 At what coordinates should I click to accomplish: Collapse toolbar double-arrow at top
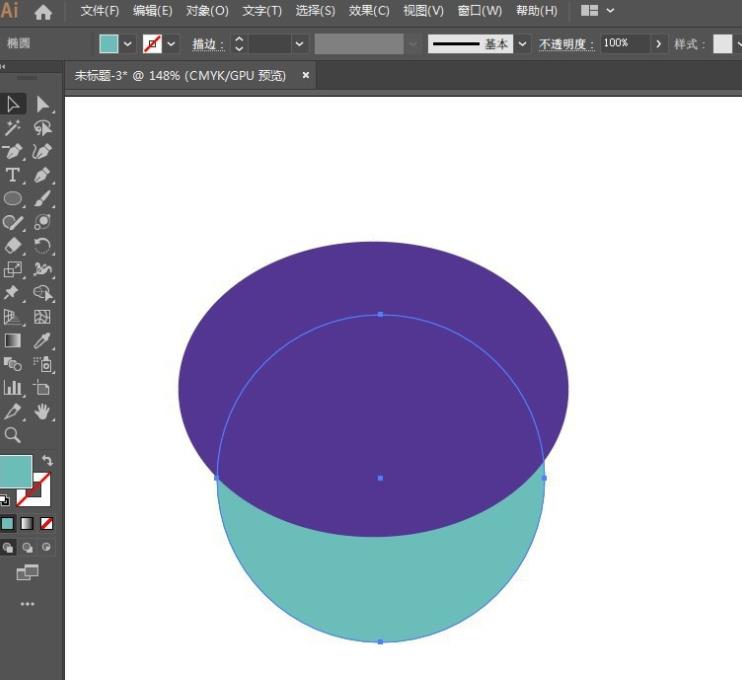tap(3, 67)
